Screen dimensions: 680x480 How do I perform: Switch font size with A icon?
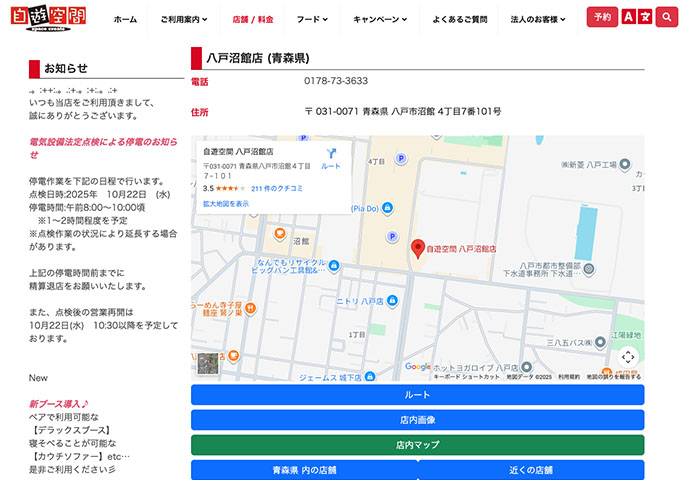628,17
